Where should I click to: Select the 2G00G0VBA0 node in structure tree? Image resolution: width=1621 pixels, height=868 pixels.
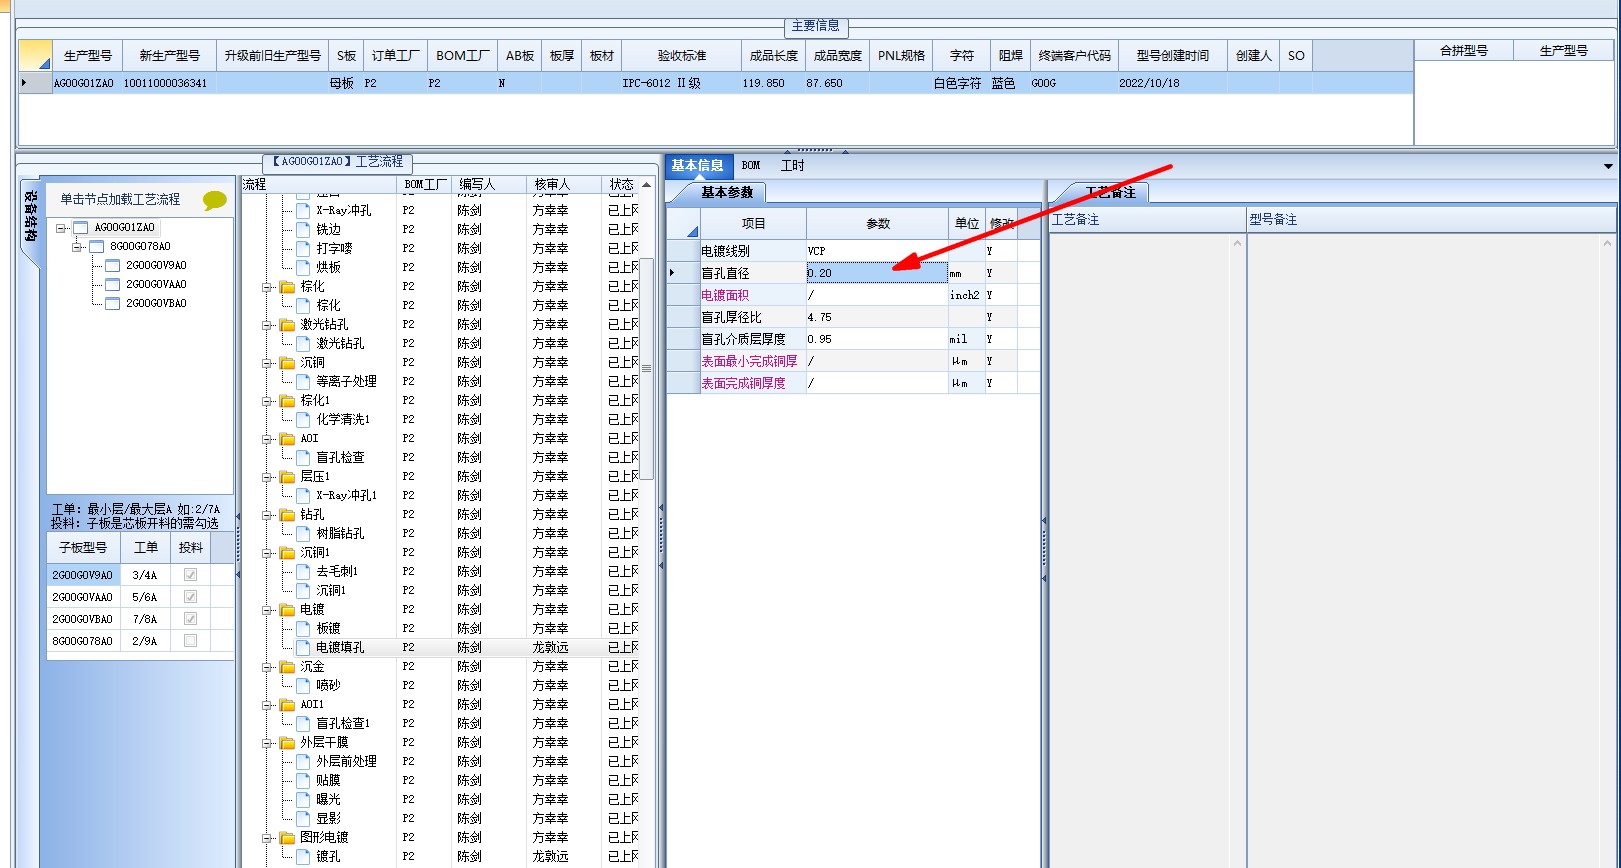click(x=156, y=303)
